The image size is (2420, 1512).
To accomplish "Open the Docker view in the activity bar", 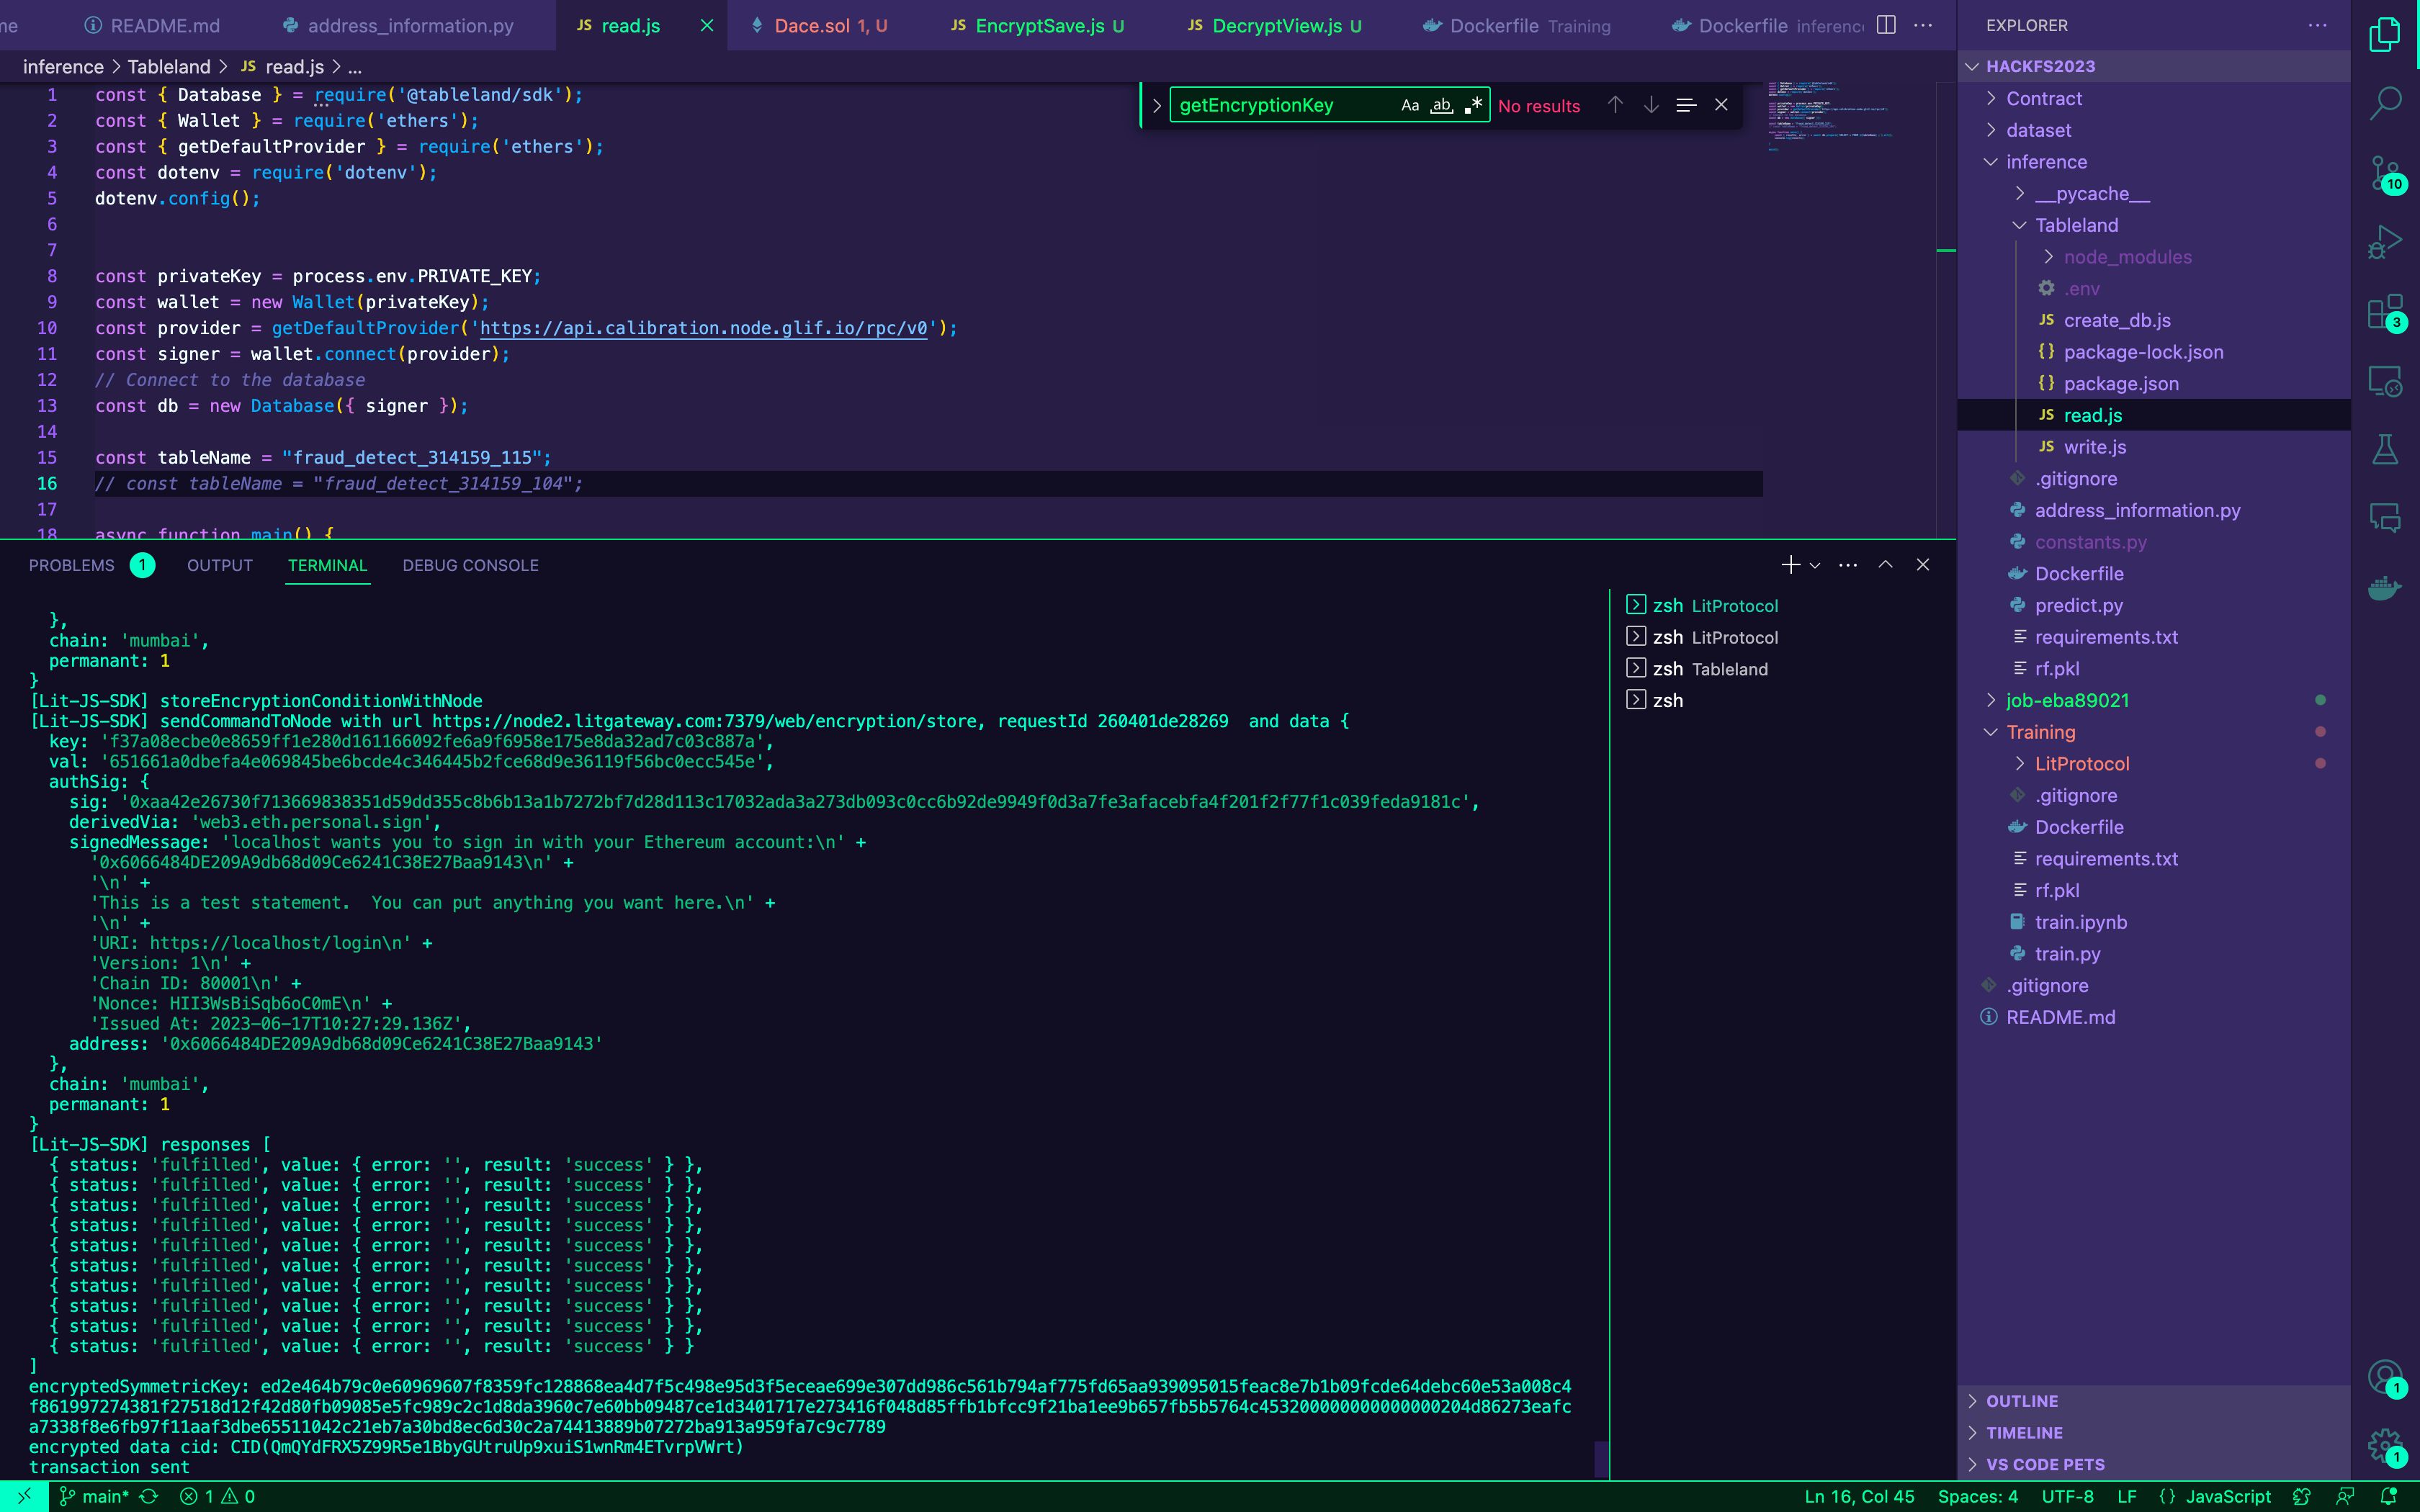I will (2385, 588).
